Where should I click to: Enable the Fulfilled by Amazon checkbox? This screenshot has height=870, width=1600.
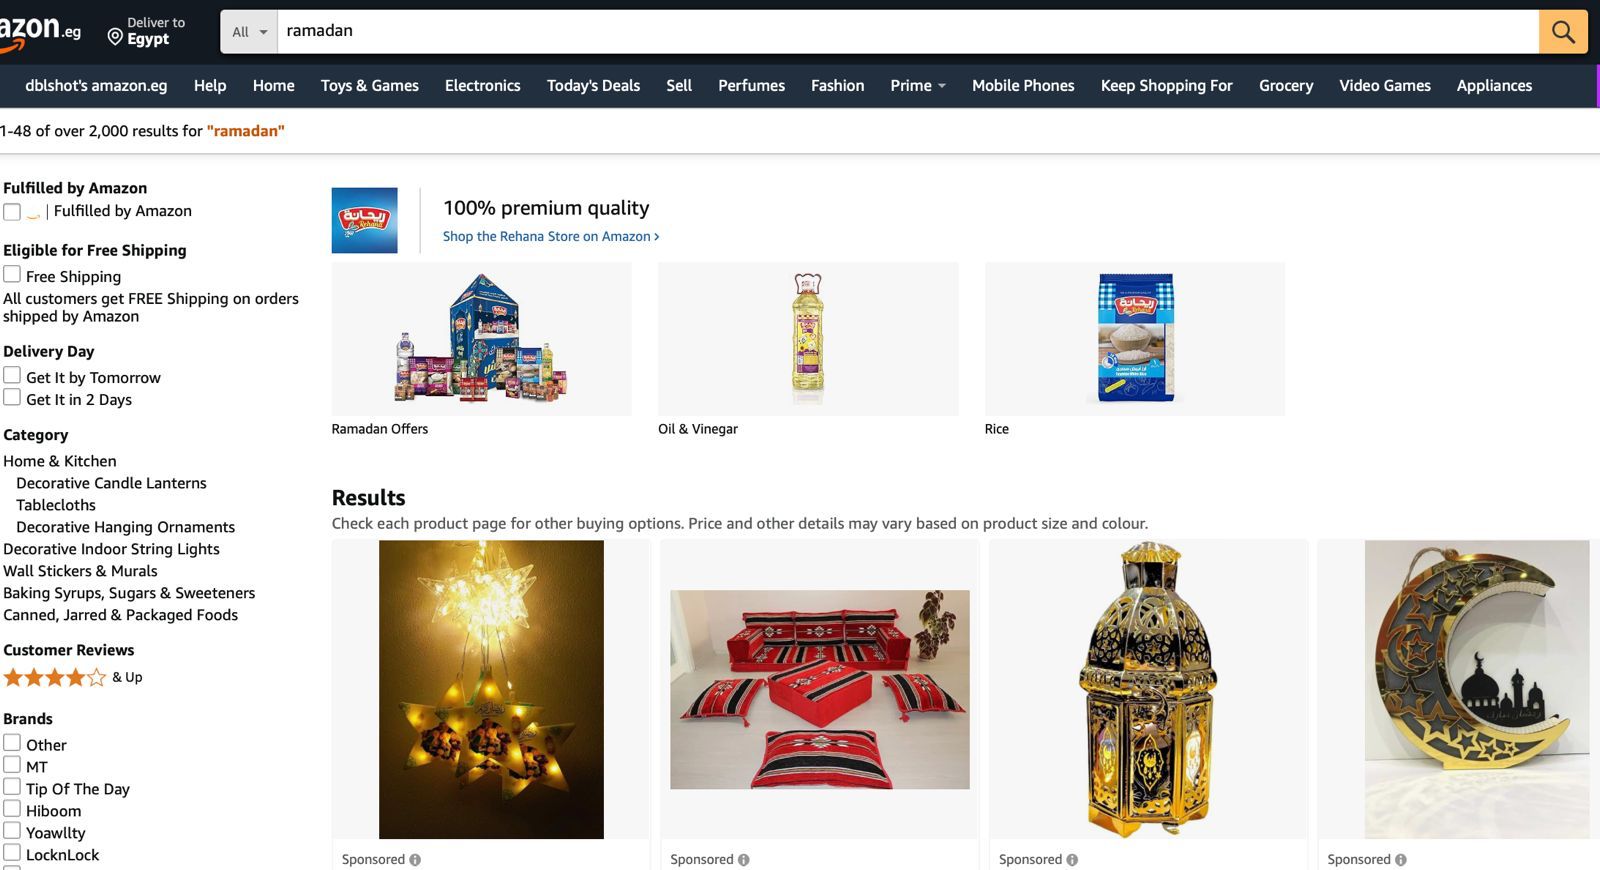pyautogui.click(x=12, y=212)
